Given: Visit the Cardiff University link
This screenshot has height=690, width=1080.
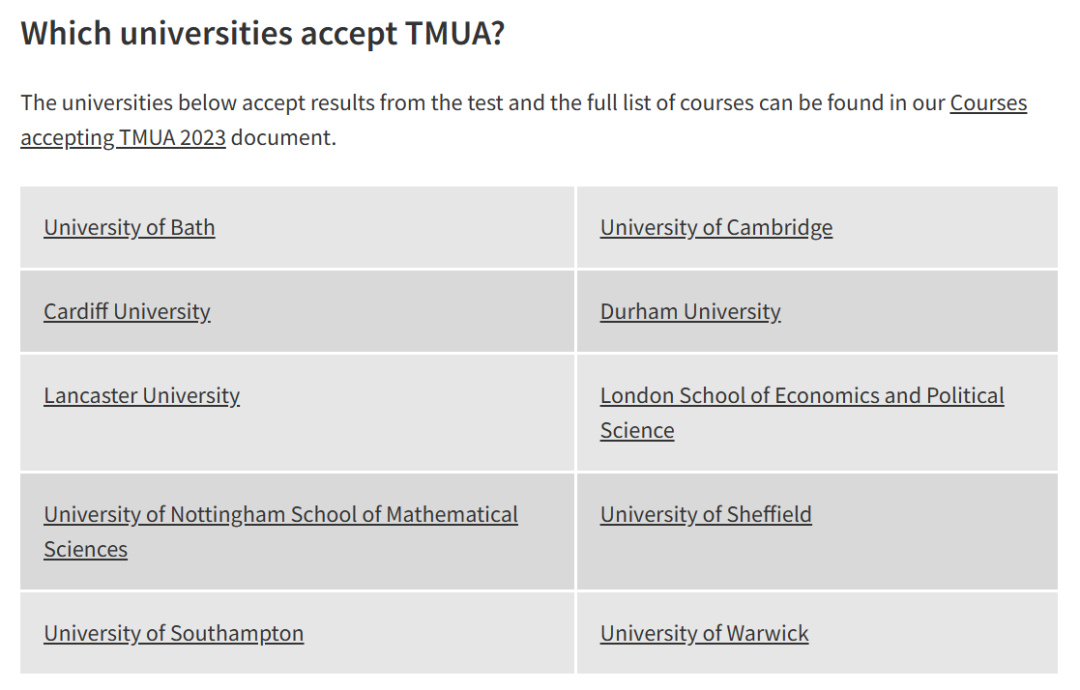Looking at the screenshot, I should pyautogui.click(x=127, y=311).
